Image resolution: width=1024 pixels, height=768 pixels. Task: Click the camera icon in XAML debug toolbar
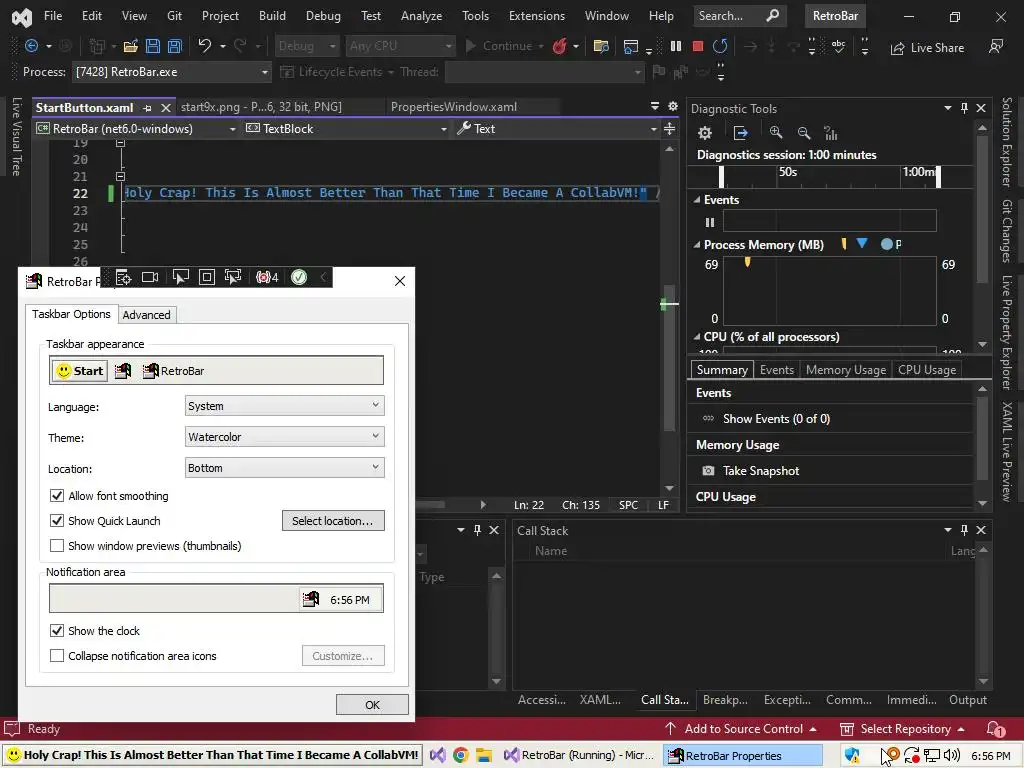tap(150, 277)
